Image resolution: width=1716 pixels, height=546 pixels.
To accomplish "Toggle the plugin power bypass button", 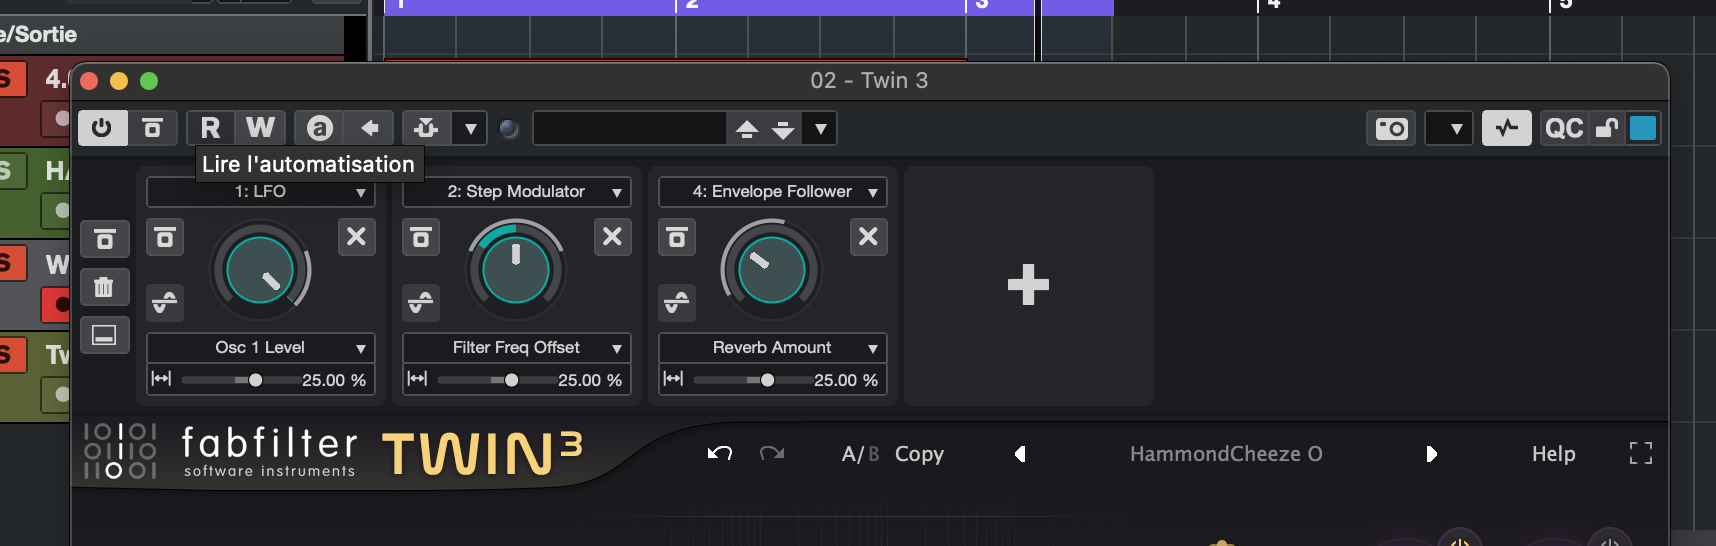I will (102, 128).
